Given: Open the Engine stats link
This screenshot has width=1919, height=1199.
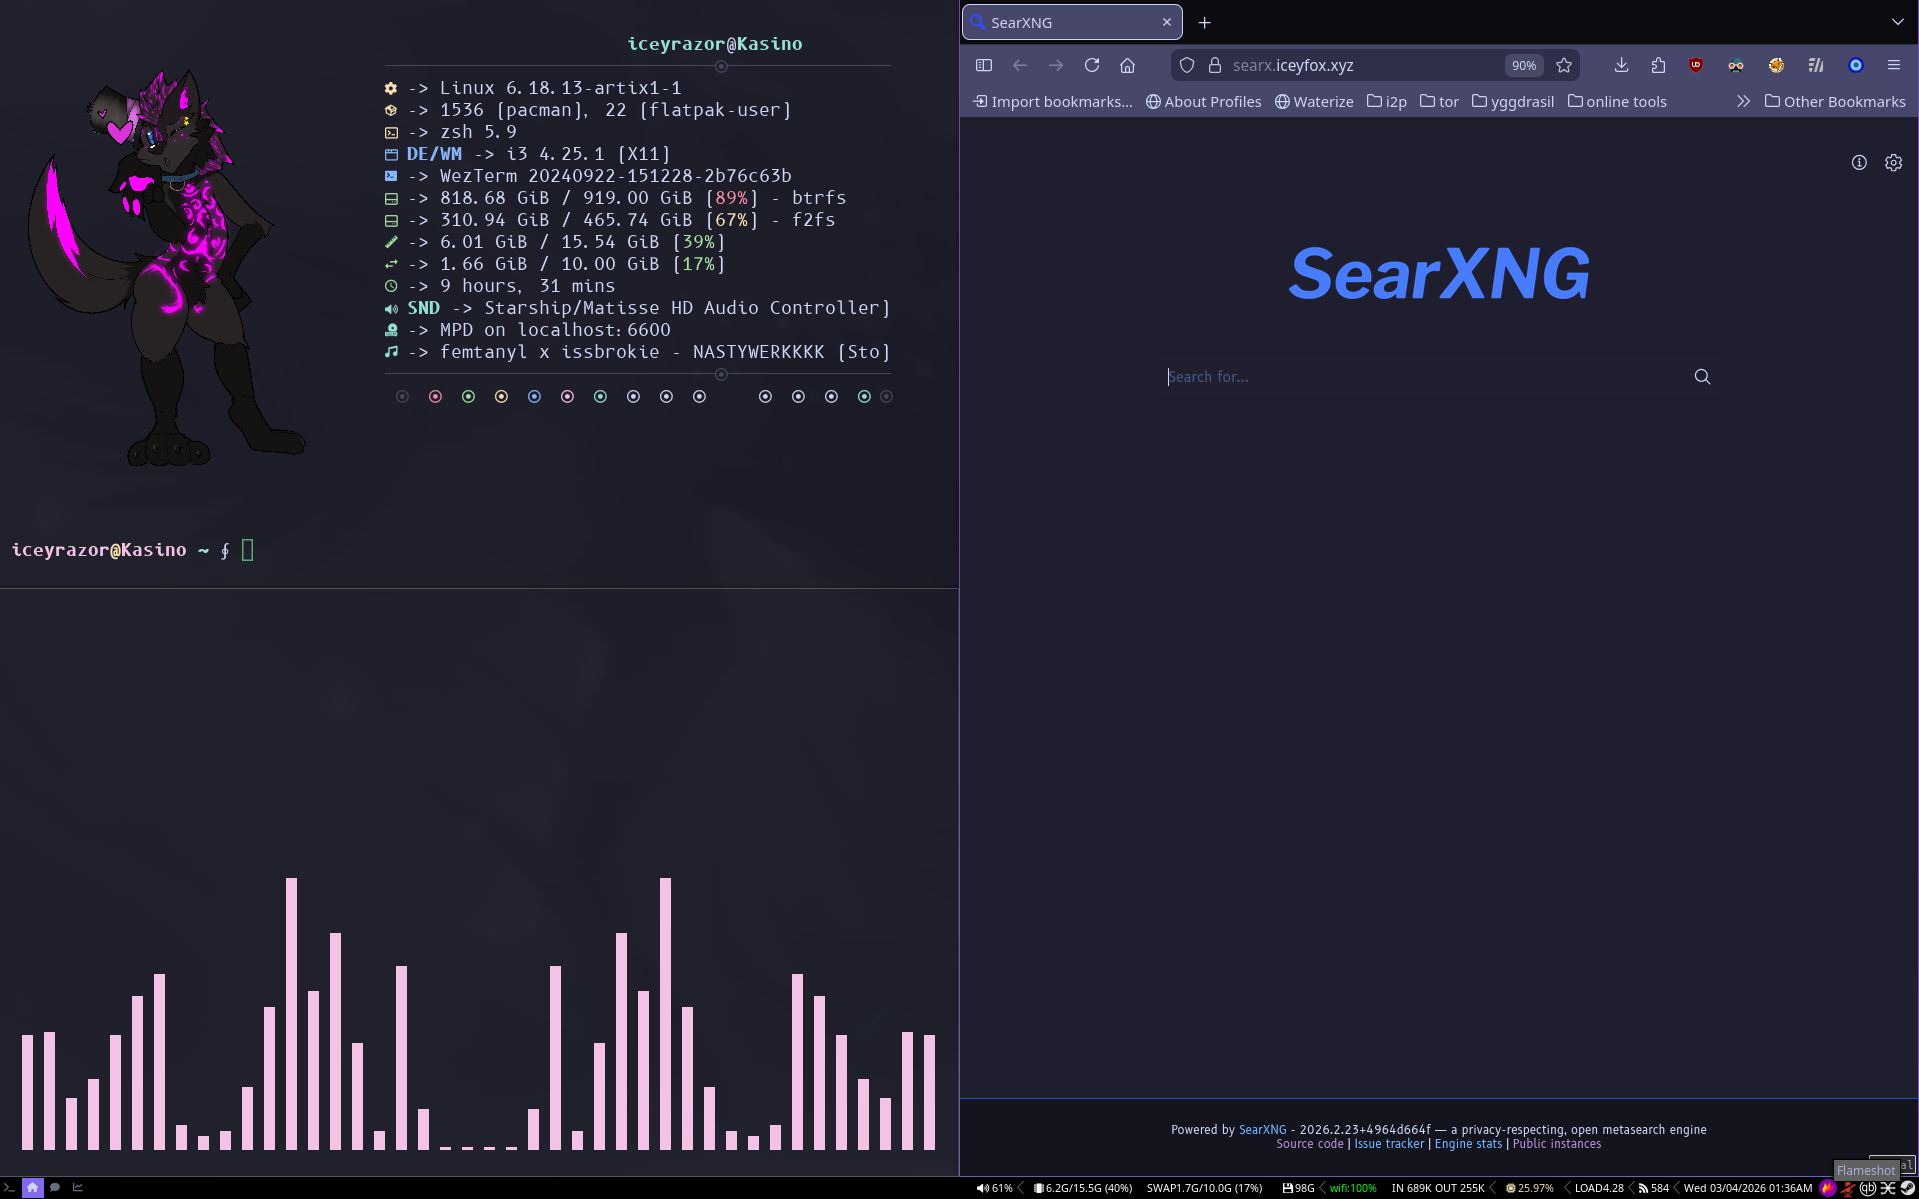Looking at the screenshot, I should click(x=1468, y=1144).
